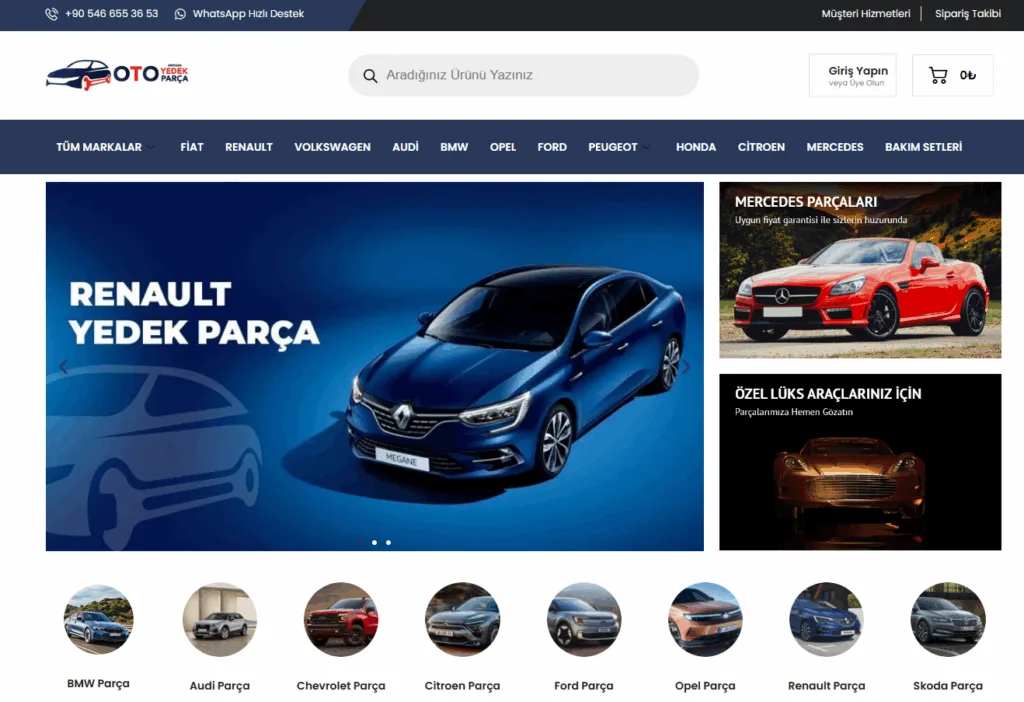This screenshot has width=1024, height=702.
Task: Open the Mercedes menu item
Action: point(835,147)
